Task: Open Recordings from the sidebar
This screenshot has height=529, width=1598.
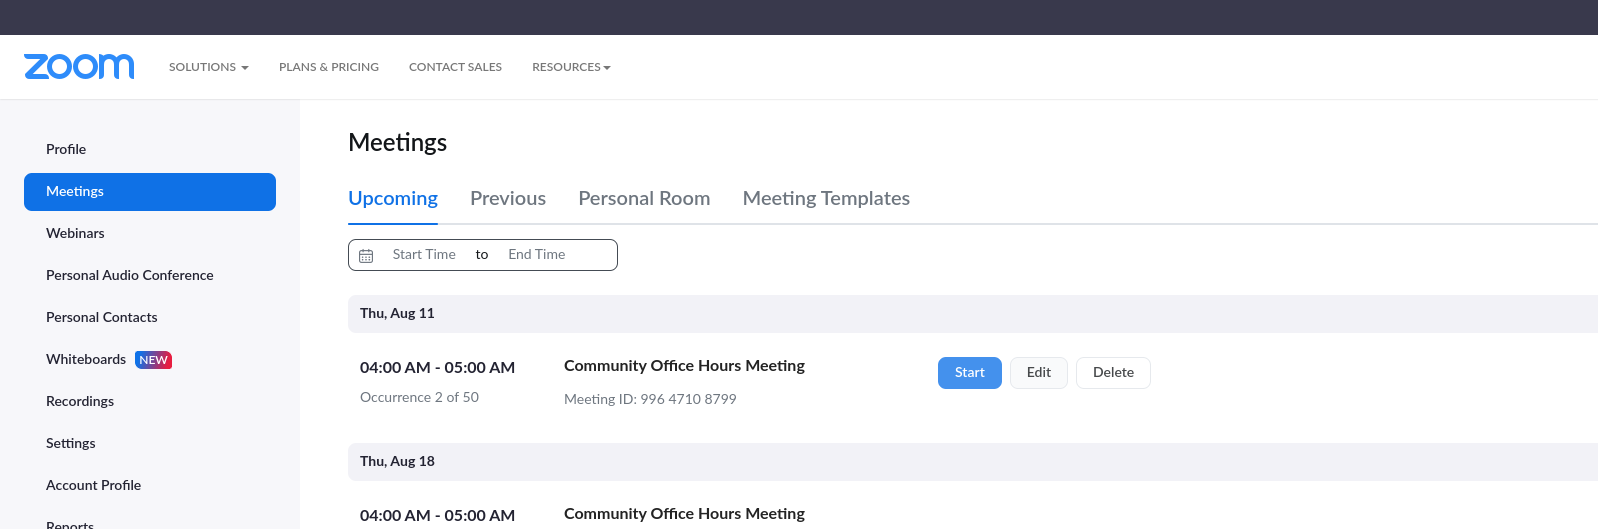Action: coord(80,401)
